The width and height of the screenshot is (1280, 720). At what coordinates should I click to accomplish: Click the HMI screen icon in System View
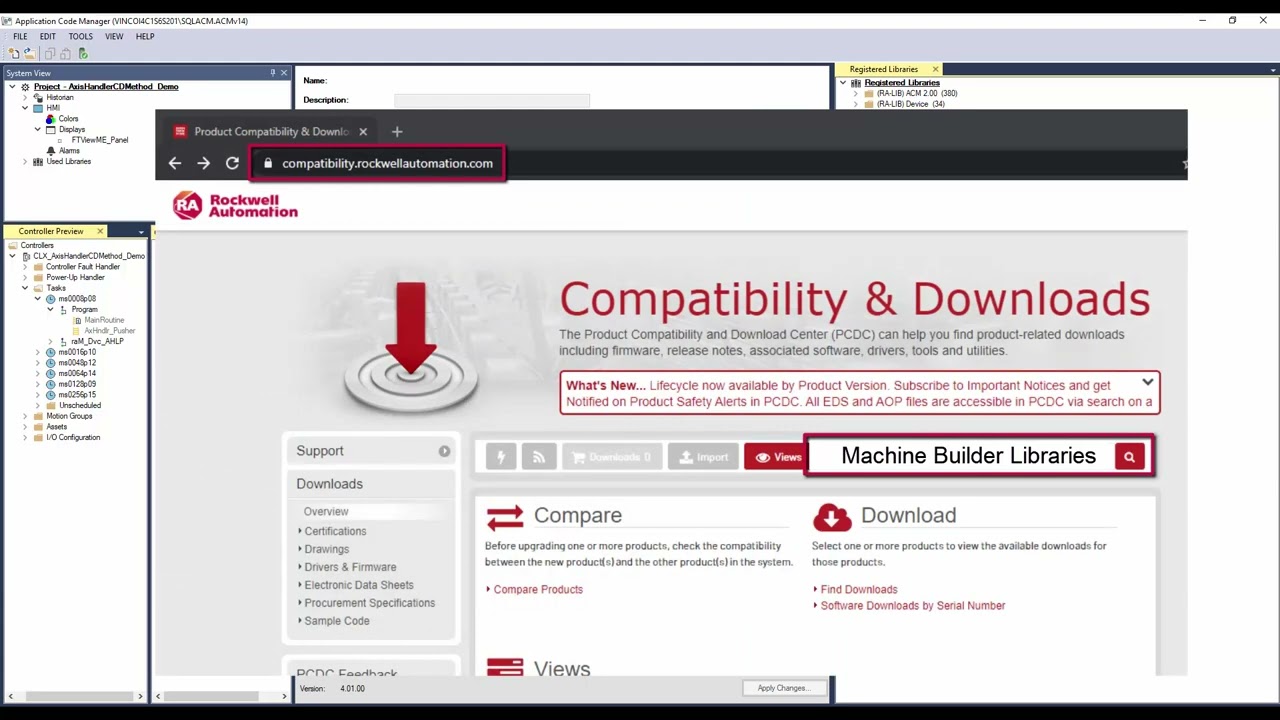[38, 108]
